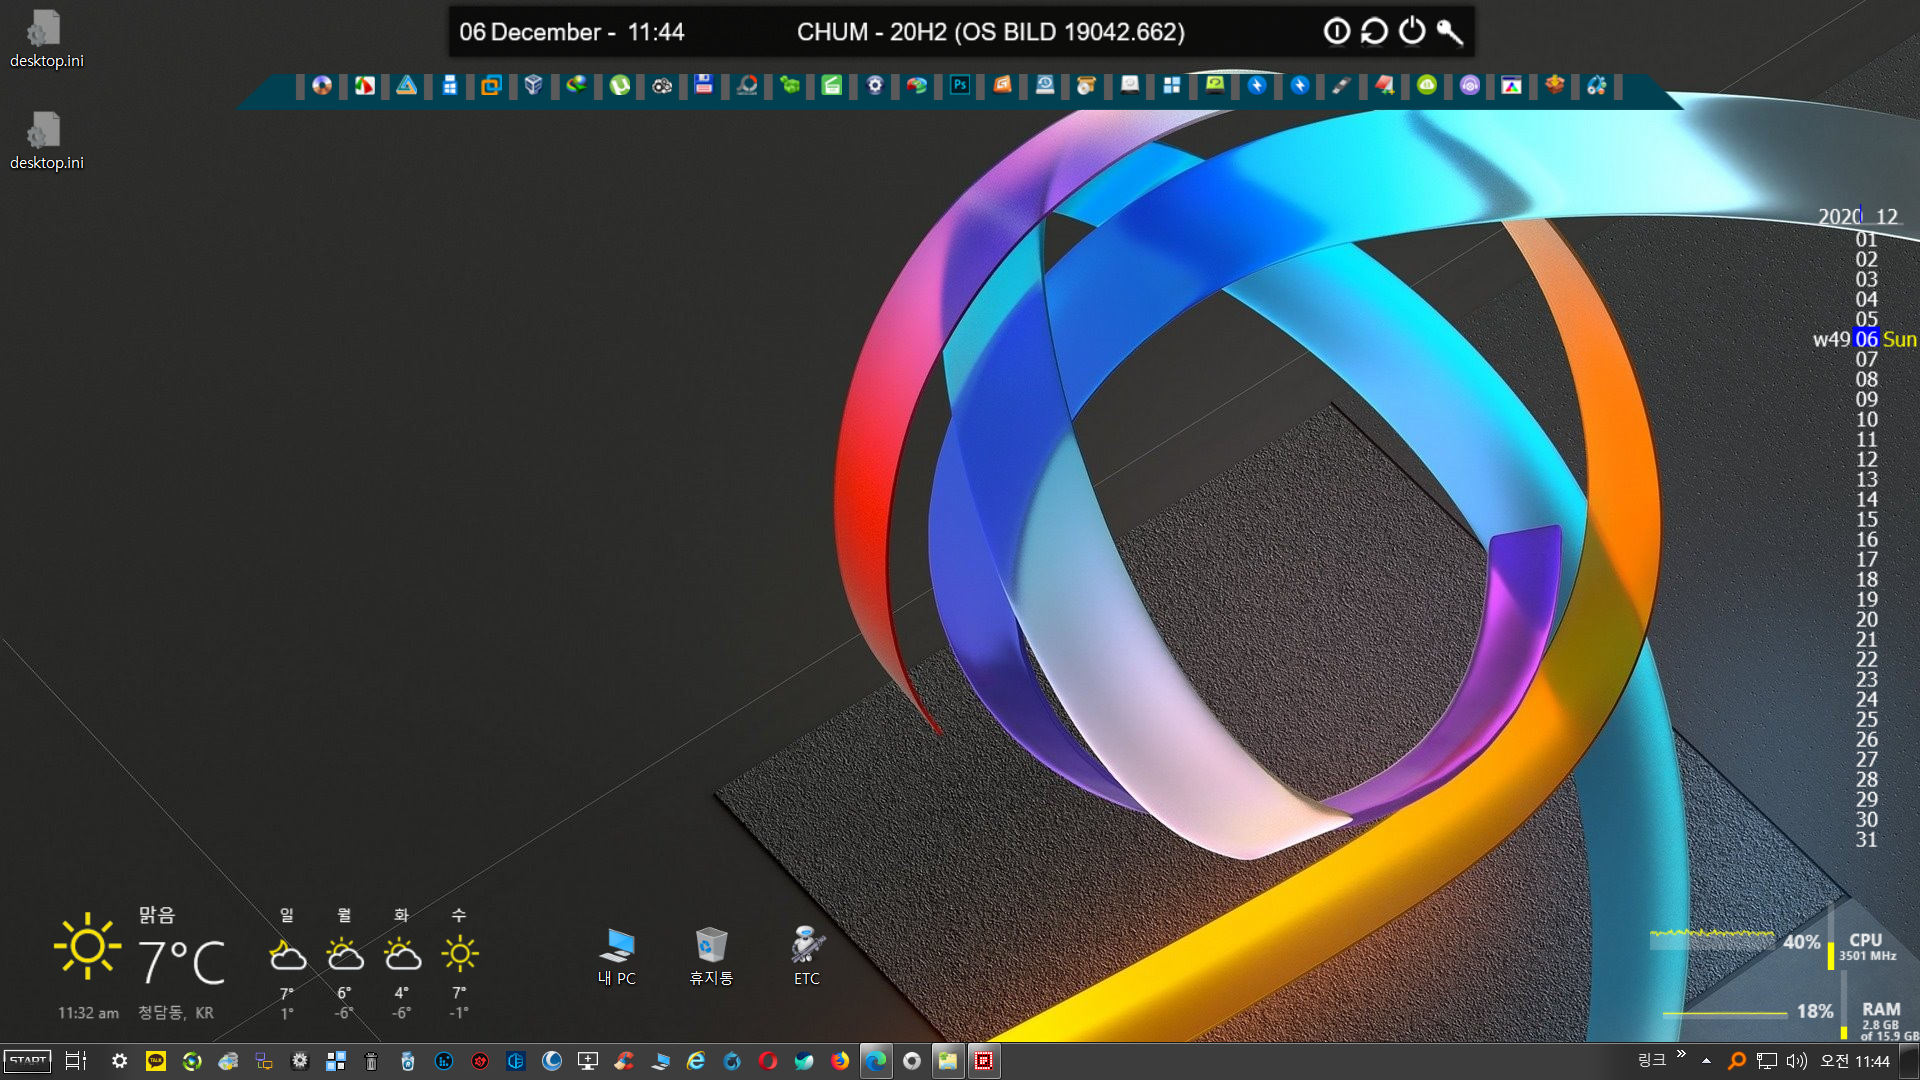1920x1080 pixels.
Task: Switch to the red square app on taskbar
Action: (x=984, y=1061)
